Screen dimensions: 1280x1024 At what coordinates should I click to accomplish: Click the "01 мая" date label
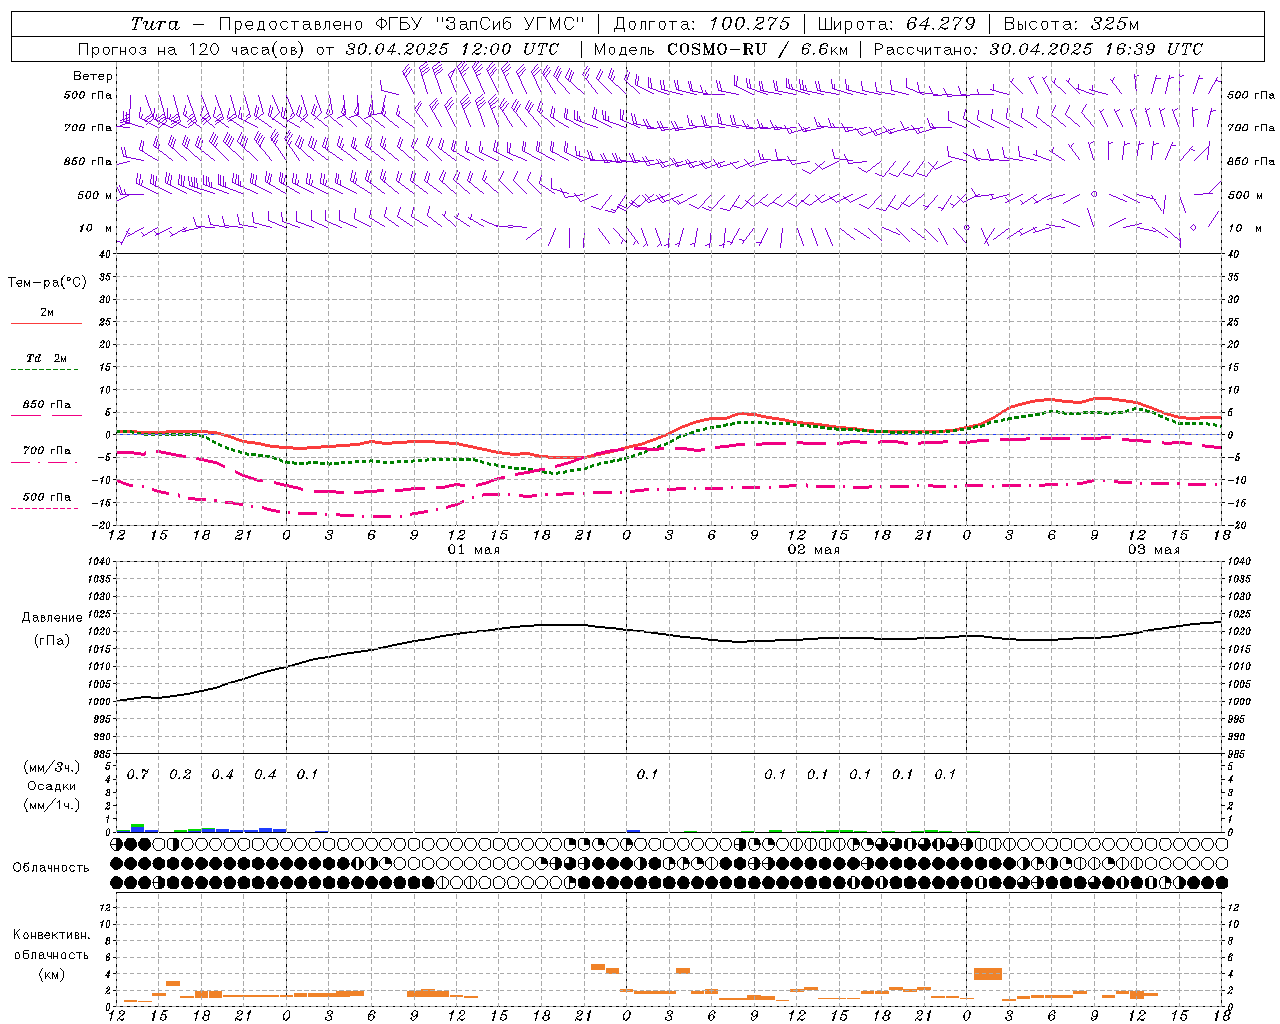tap(474, 550)
